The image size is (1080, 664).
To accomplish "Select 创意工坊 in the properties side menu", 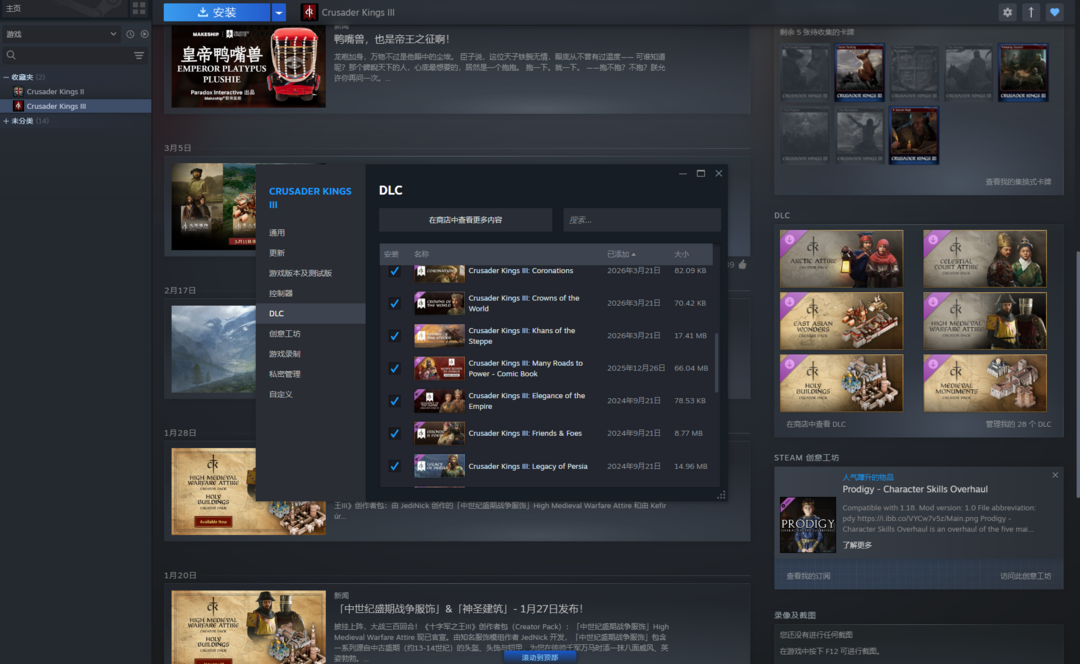I will click(284, 334).
